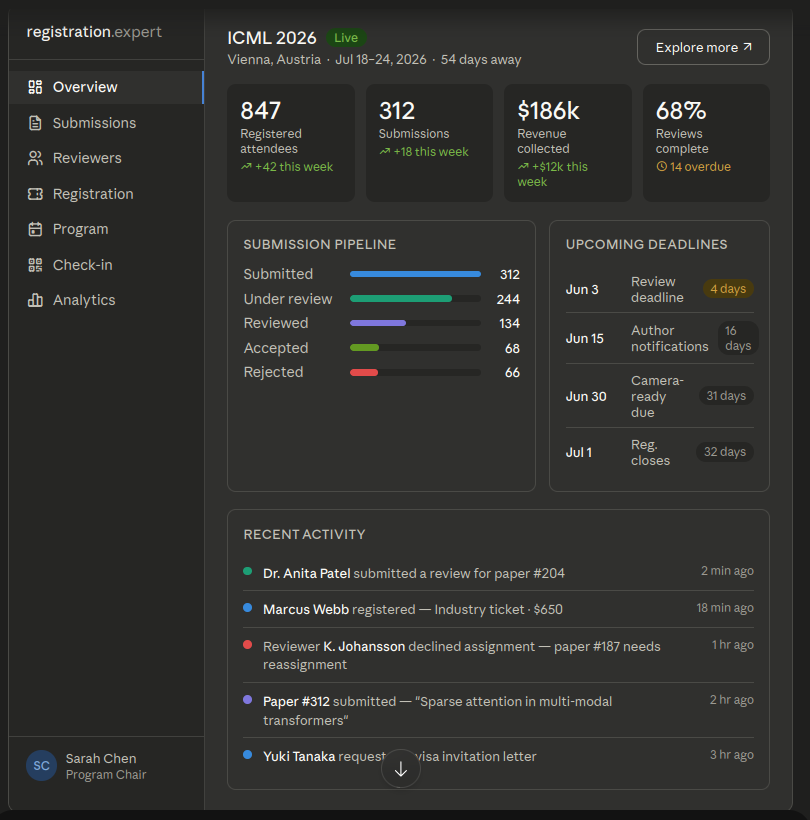Image resolution: width=810 pixels, height=820 pixels.
Task: Click the ICML 2026 event title
Action: 272,38
